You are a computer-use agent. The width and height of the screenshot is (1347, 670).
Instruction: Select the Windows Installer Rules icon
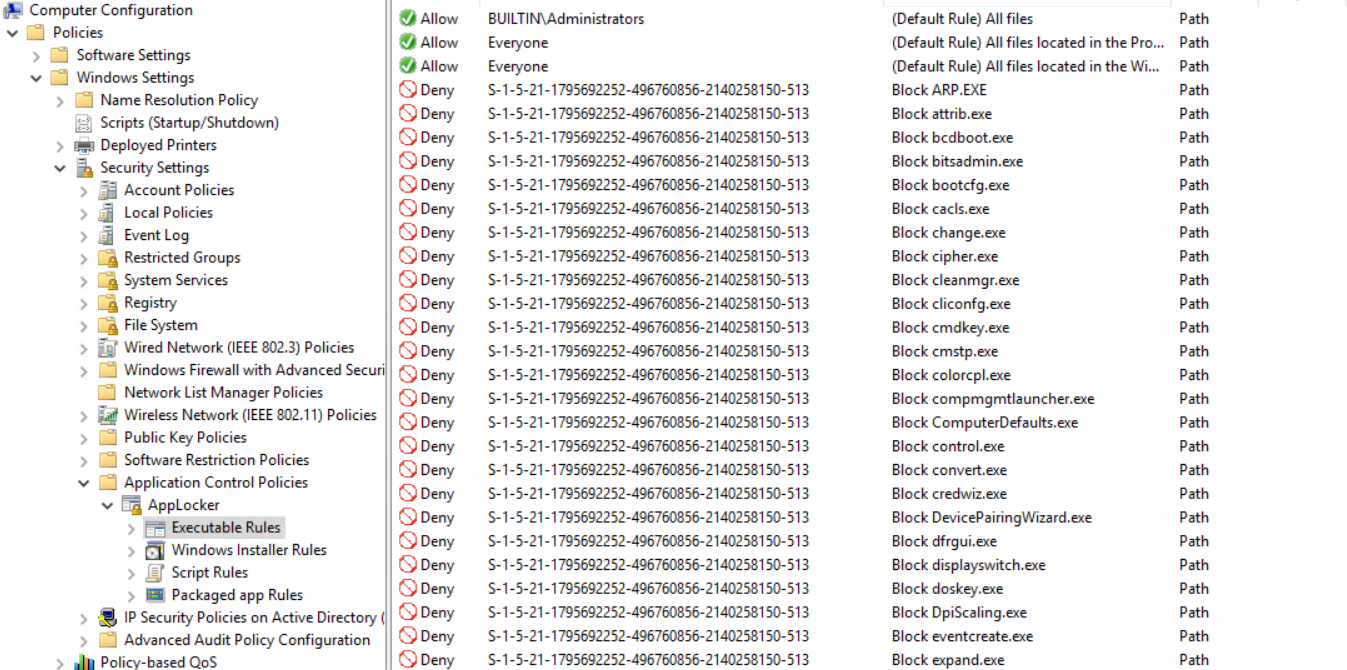click(x=154, y=550)
